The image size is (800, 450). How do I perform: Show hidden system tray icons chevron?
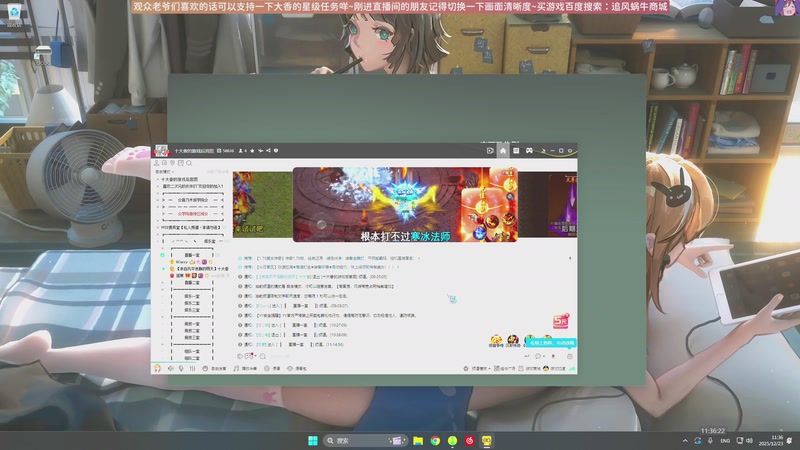click(685, 441)
